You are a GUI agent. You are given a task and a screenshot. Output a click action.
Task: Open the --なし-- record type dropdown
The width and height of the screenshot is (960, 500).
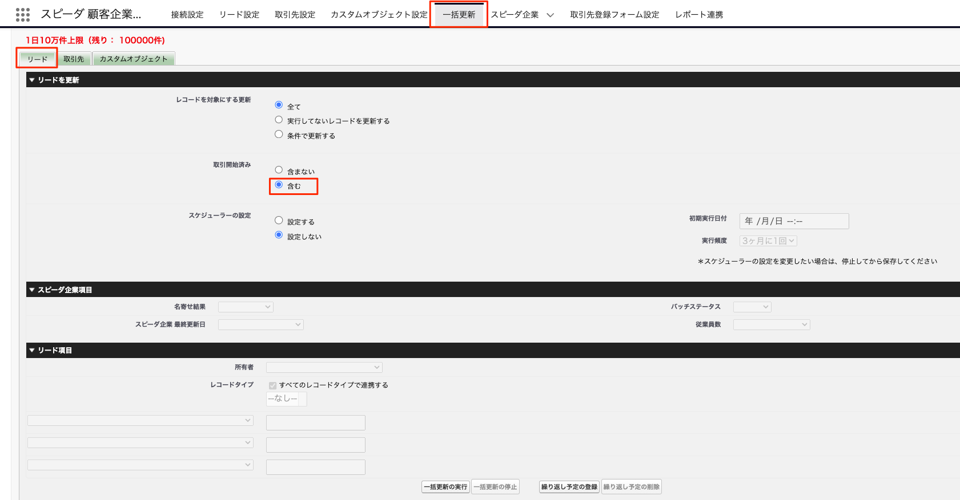point(286,399)
